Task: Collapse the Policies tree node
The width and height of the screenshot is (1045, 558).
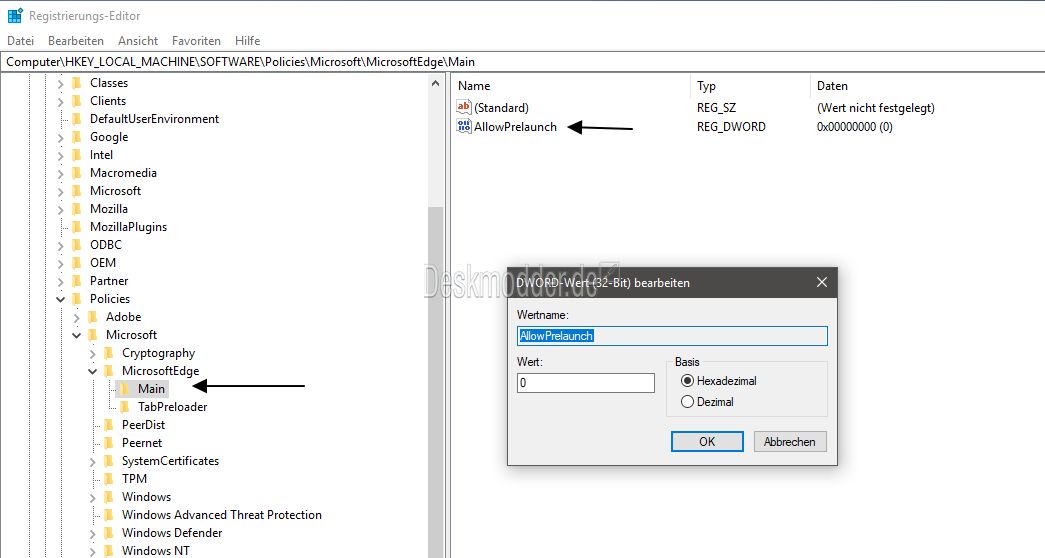Action: (x=61, y=299)
